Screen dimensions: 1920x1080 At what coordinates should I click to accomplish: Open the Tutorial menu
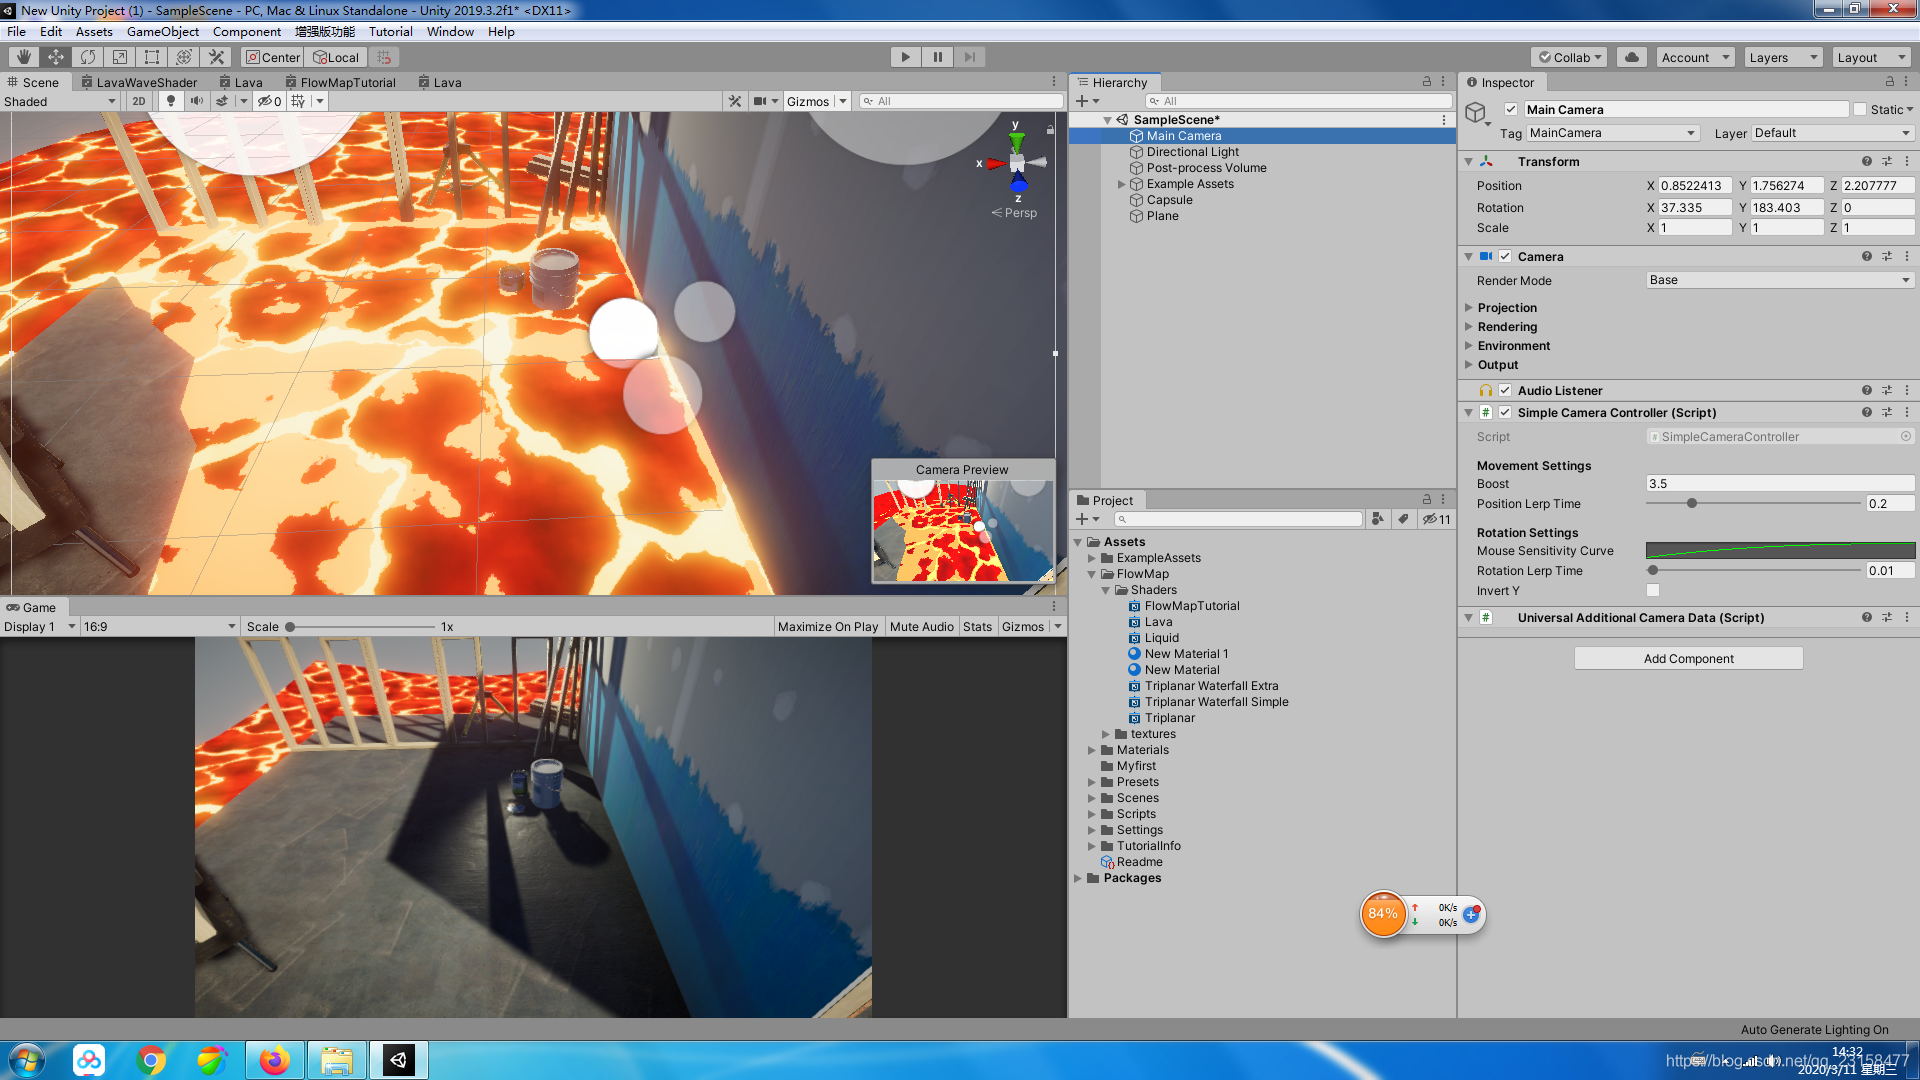[x=390, y=31]
